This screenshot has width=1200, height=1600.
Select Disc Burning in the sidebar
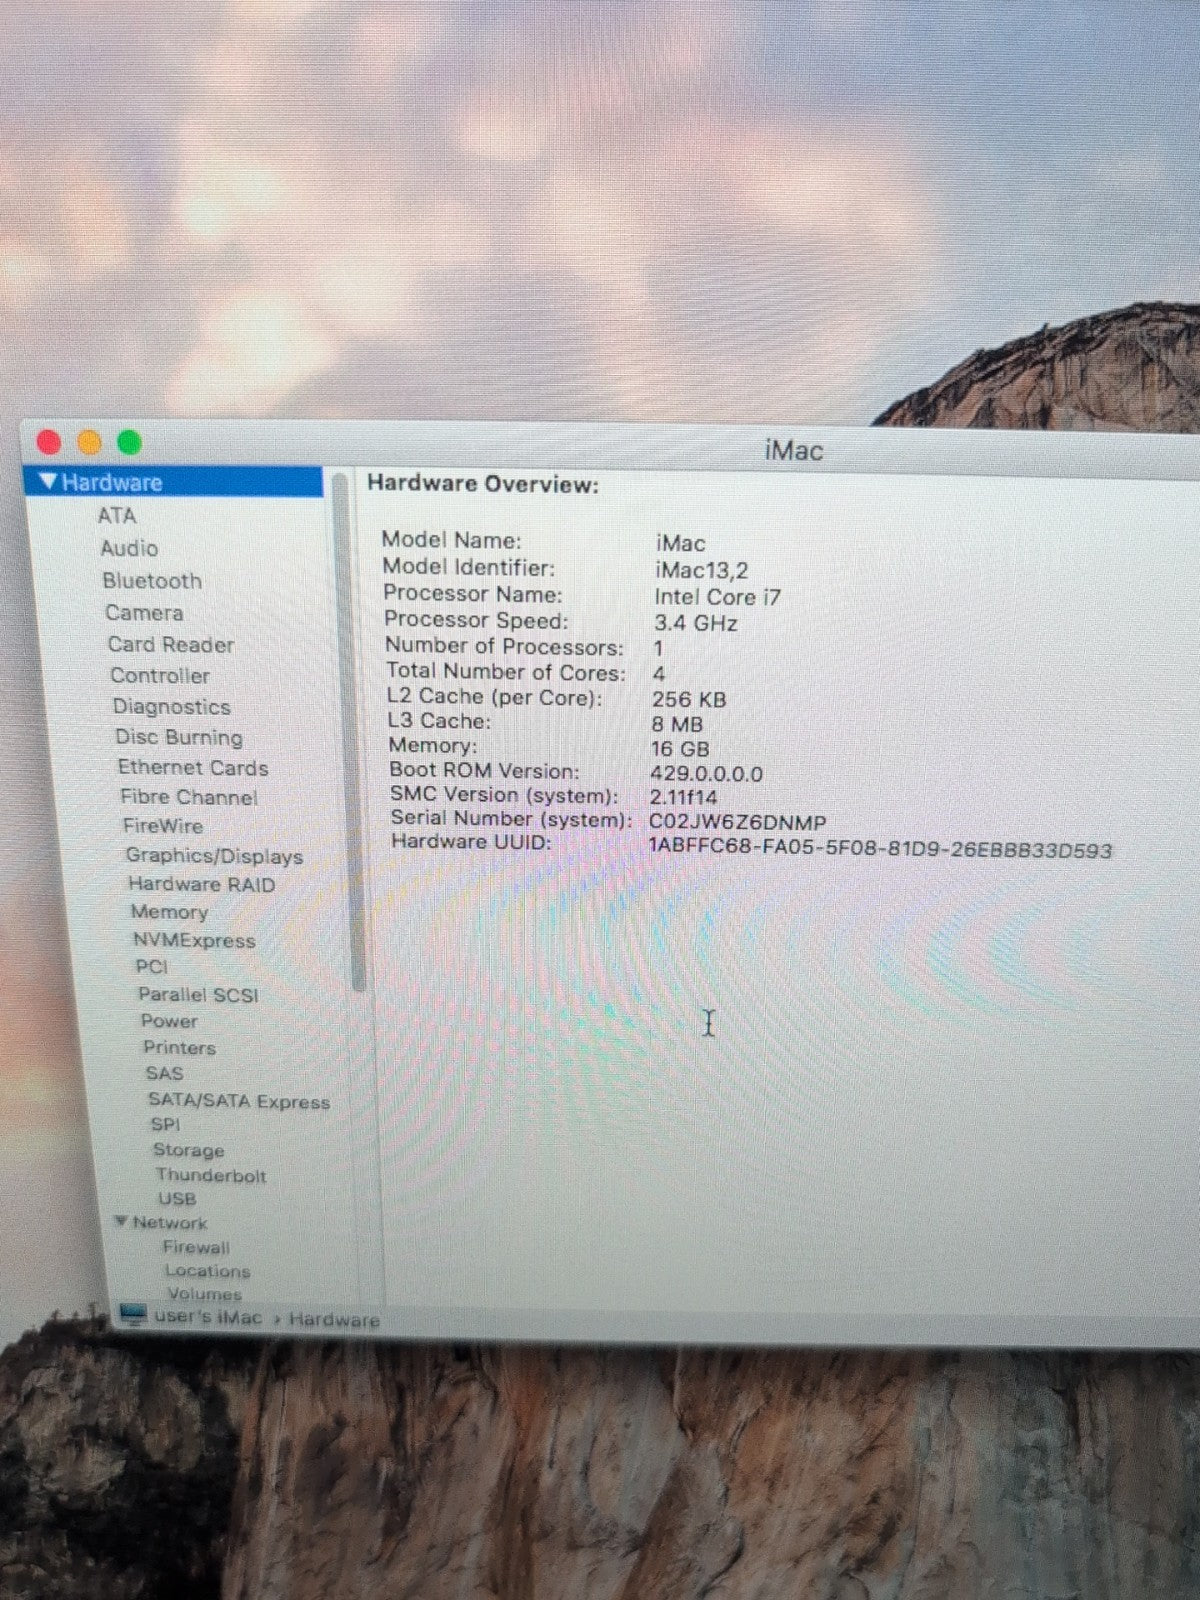pos(179,737)
